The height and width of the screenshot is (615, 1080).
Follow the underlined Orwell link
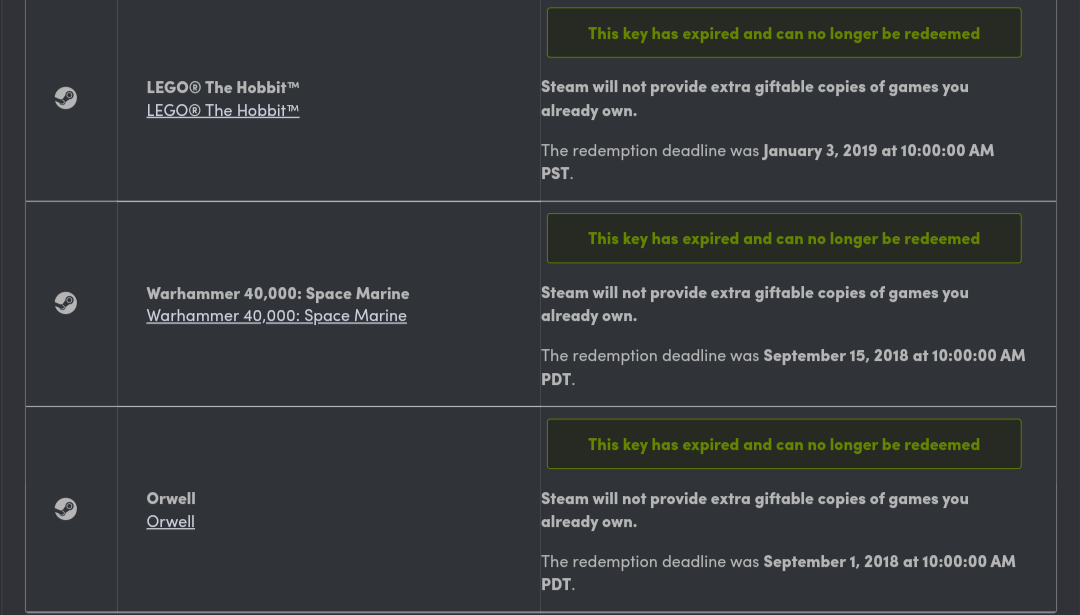click(x=170, y=521)
